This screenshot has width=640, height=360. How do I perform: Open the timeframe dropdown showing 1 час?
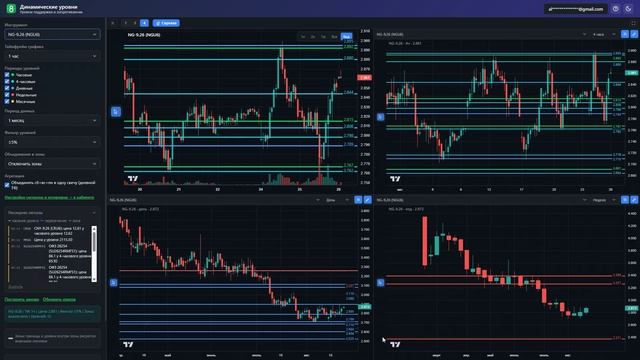(x=52, y=56)
